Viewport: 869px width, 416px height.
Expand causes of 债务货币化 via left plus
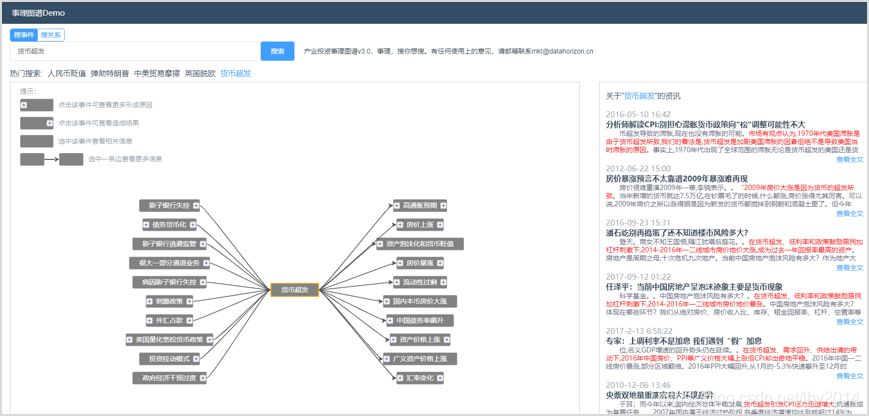point(147,225)
